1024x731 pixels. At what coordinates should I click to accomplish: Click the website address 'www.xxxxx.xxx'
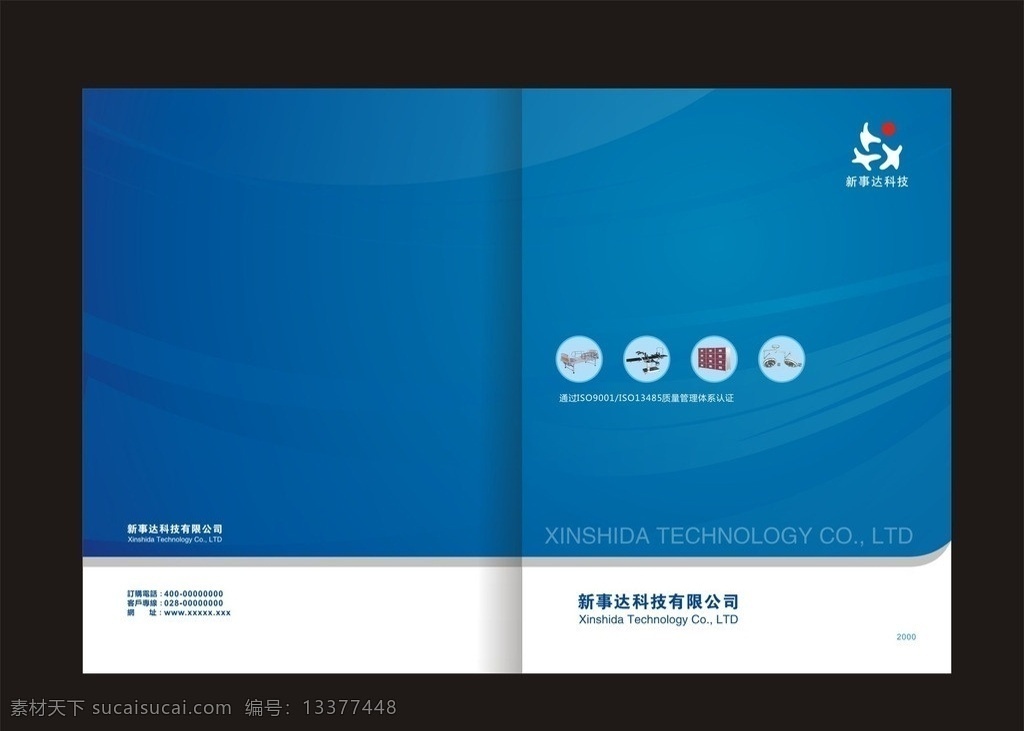[x=179, y=613]
